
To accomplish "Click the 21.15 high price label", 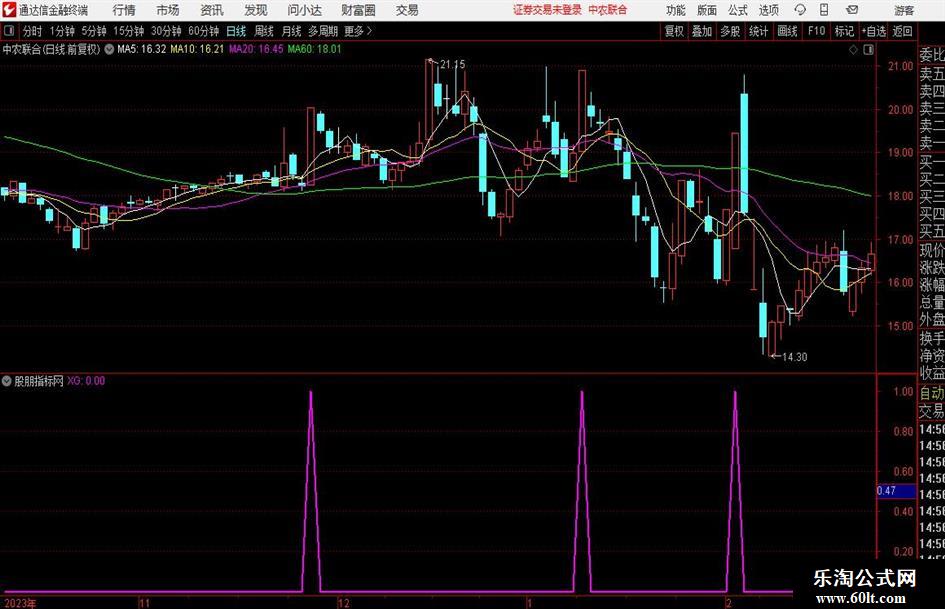I will pyautogui.click(x=453, y=65).
